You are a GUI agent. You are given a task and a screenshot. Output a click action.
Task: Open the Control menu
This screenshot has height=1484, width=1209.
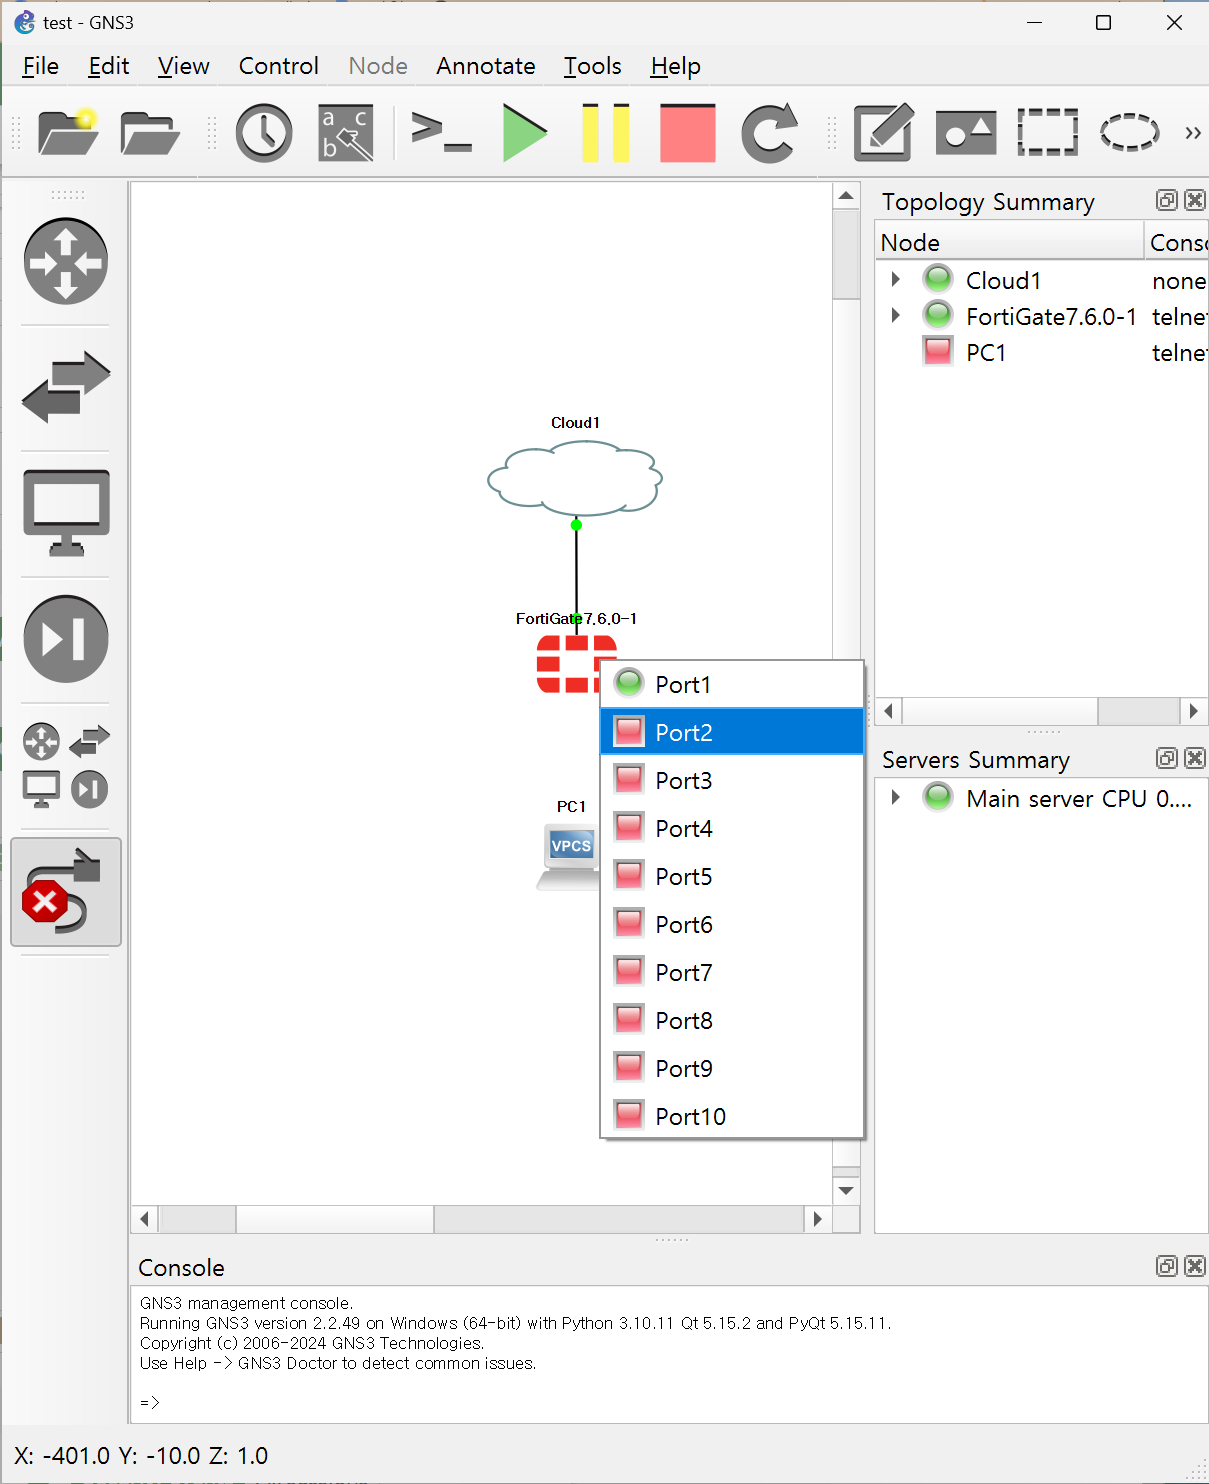point(279,66)
